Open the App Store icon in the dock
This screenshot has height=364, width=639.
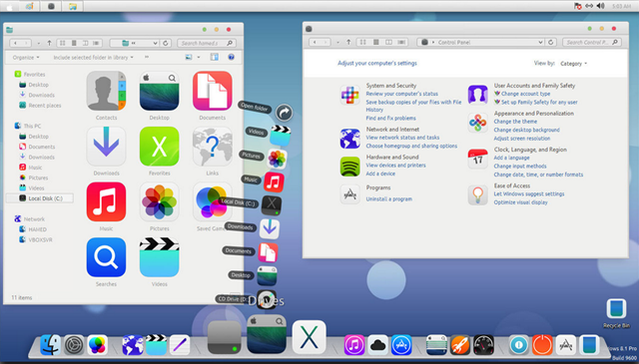401,345
